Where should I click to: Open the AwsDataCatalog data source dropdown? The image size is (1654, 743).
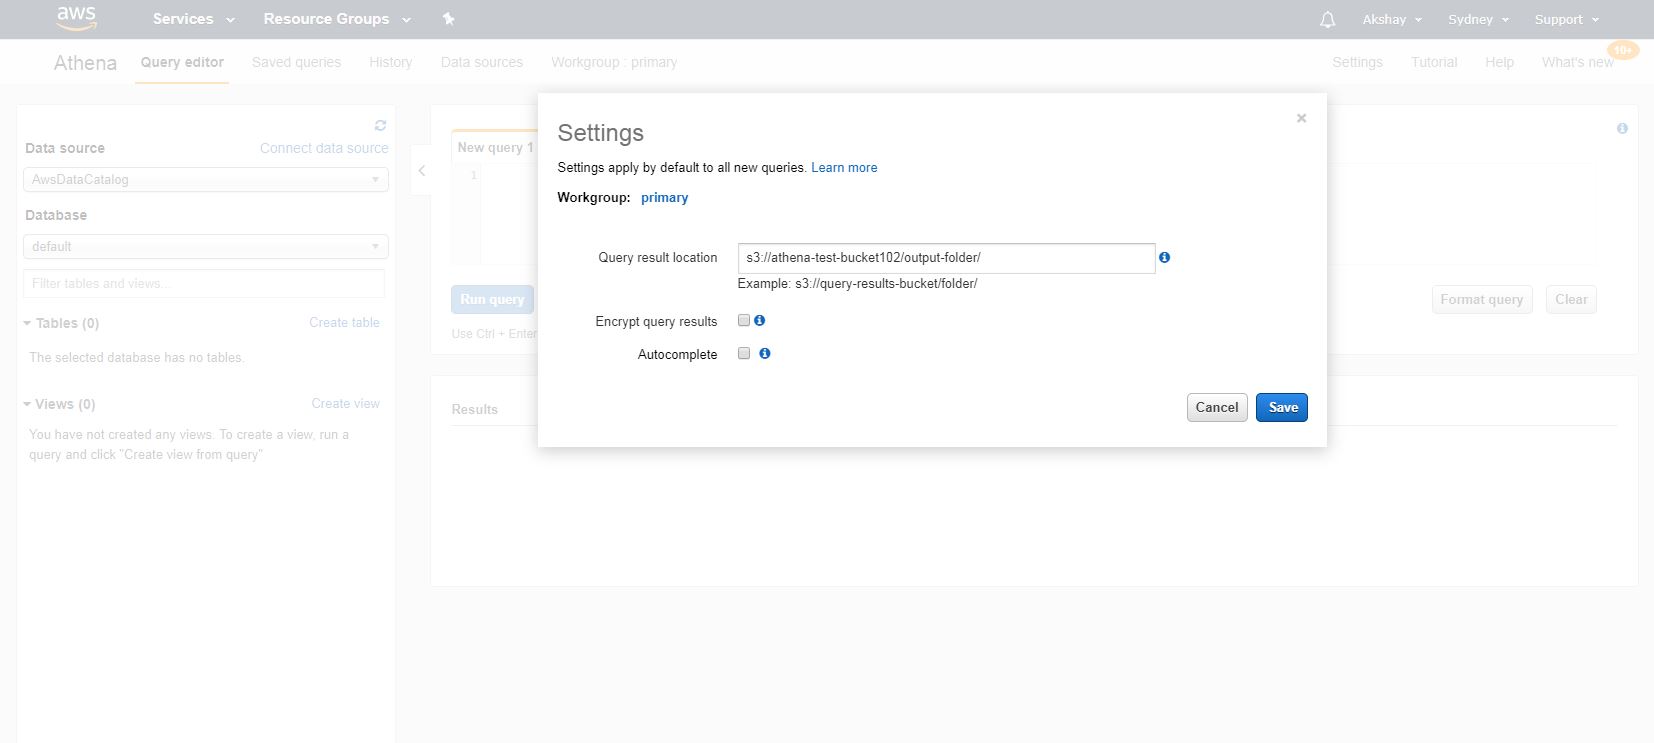[206, 179]
